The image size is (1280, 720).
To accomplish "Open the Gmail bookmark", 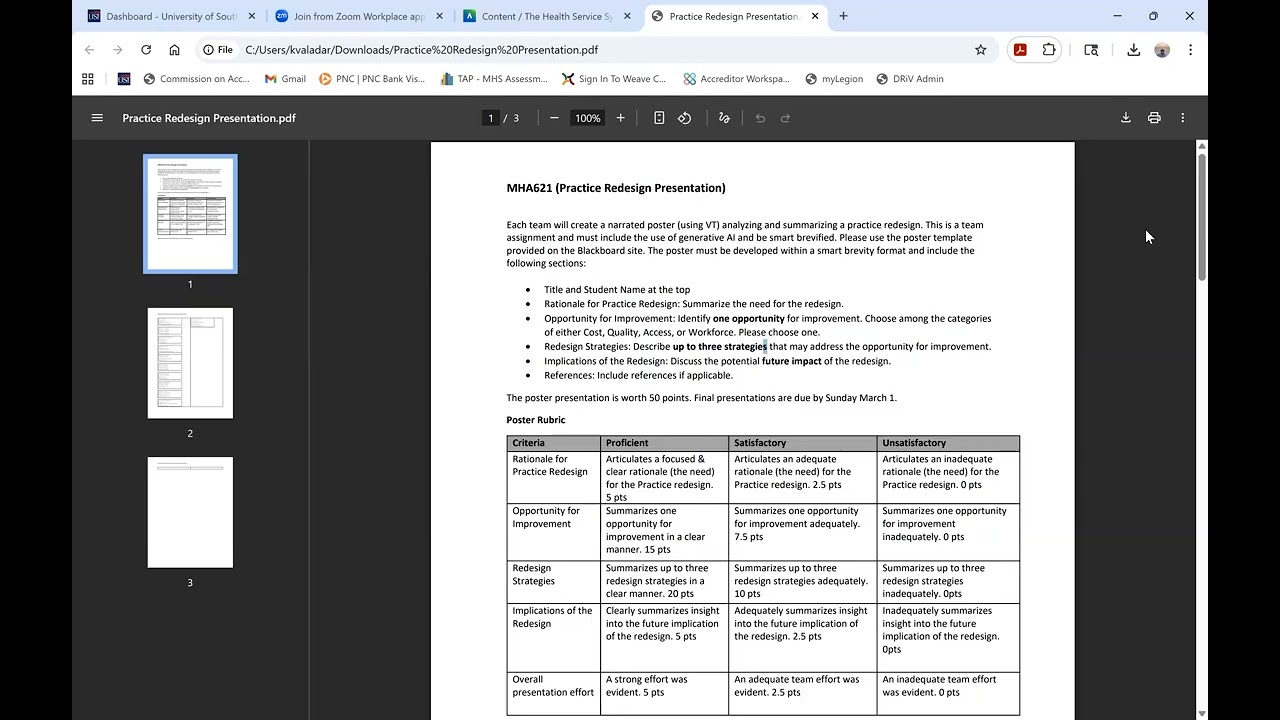I will point(285,79).
